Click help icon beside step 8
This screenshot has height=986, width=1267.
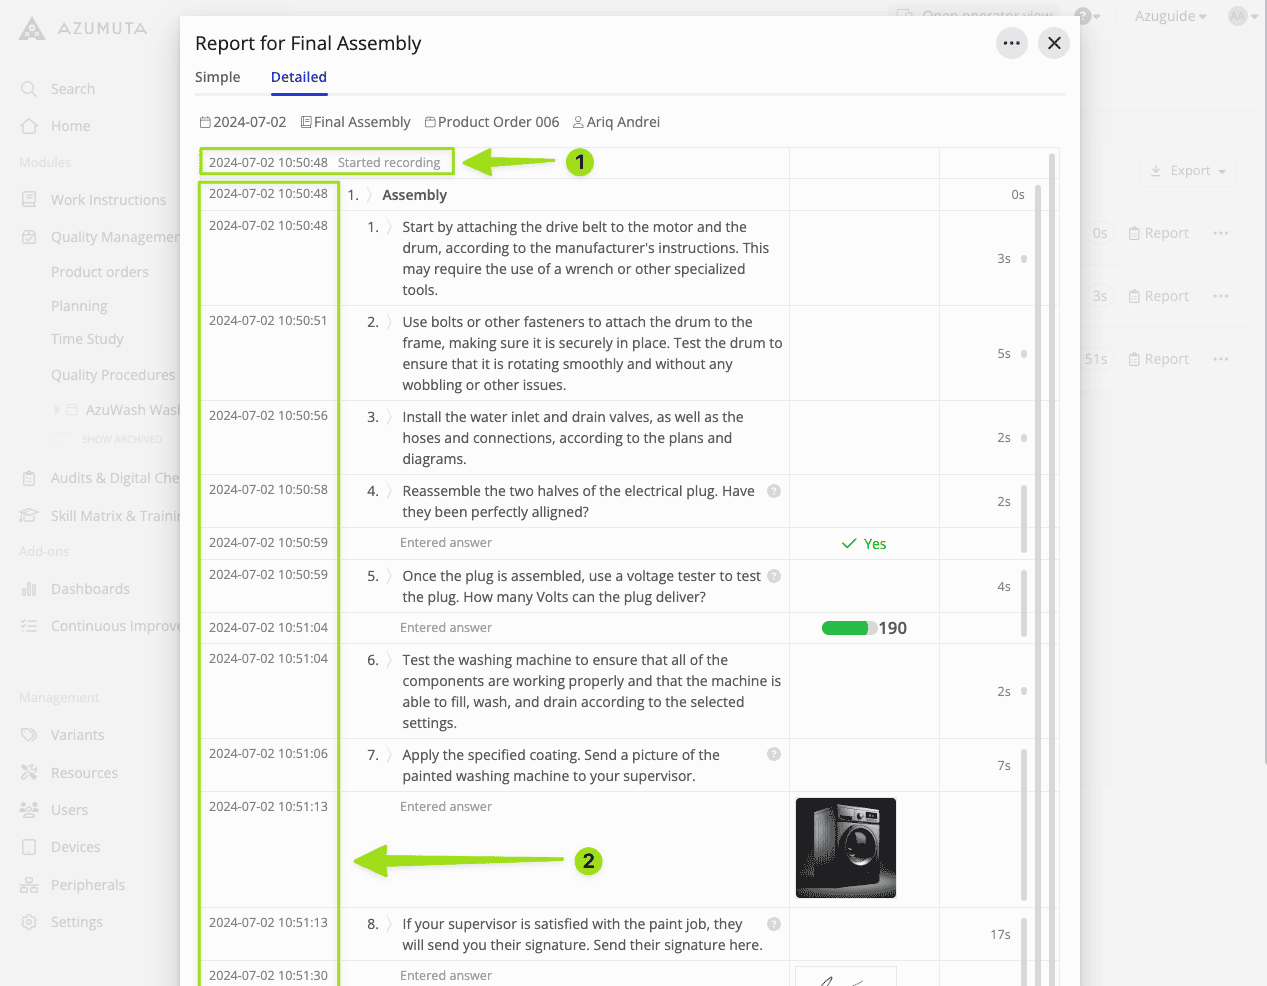point(773,924)
